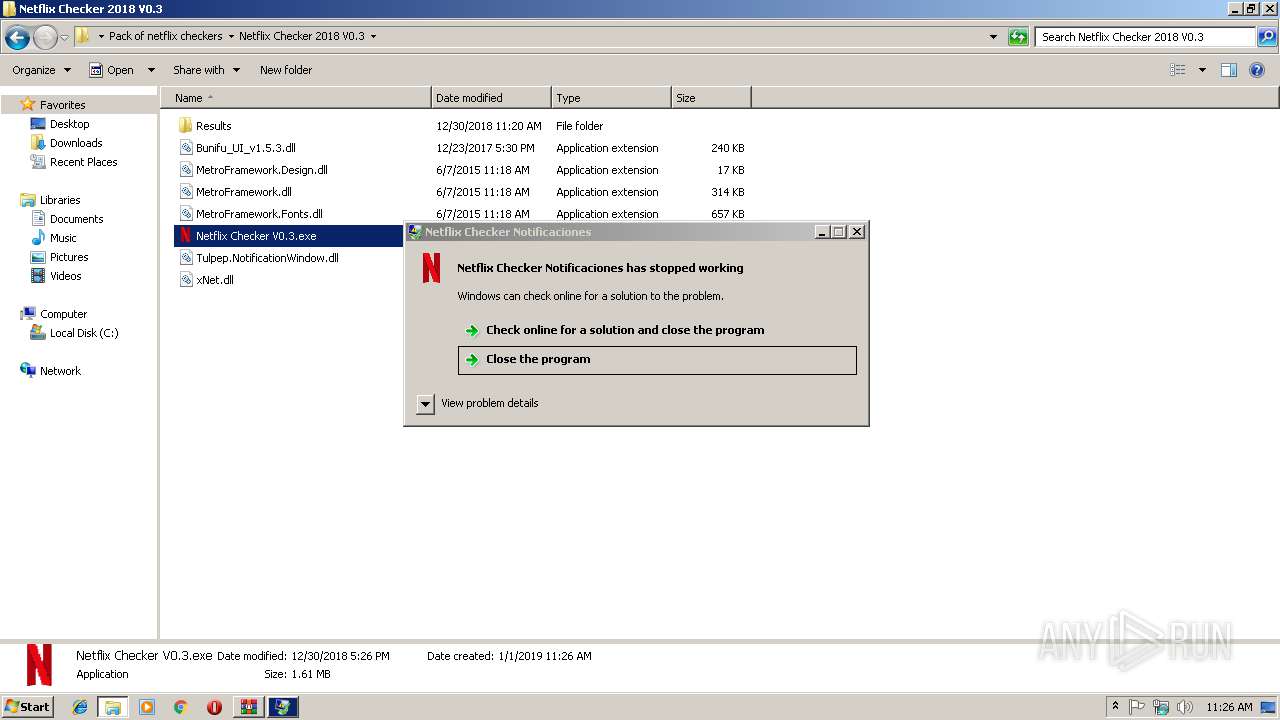Open the Start menu
Screen dimensions: 1280x720
pyautogui.click(x=28, y=707)
